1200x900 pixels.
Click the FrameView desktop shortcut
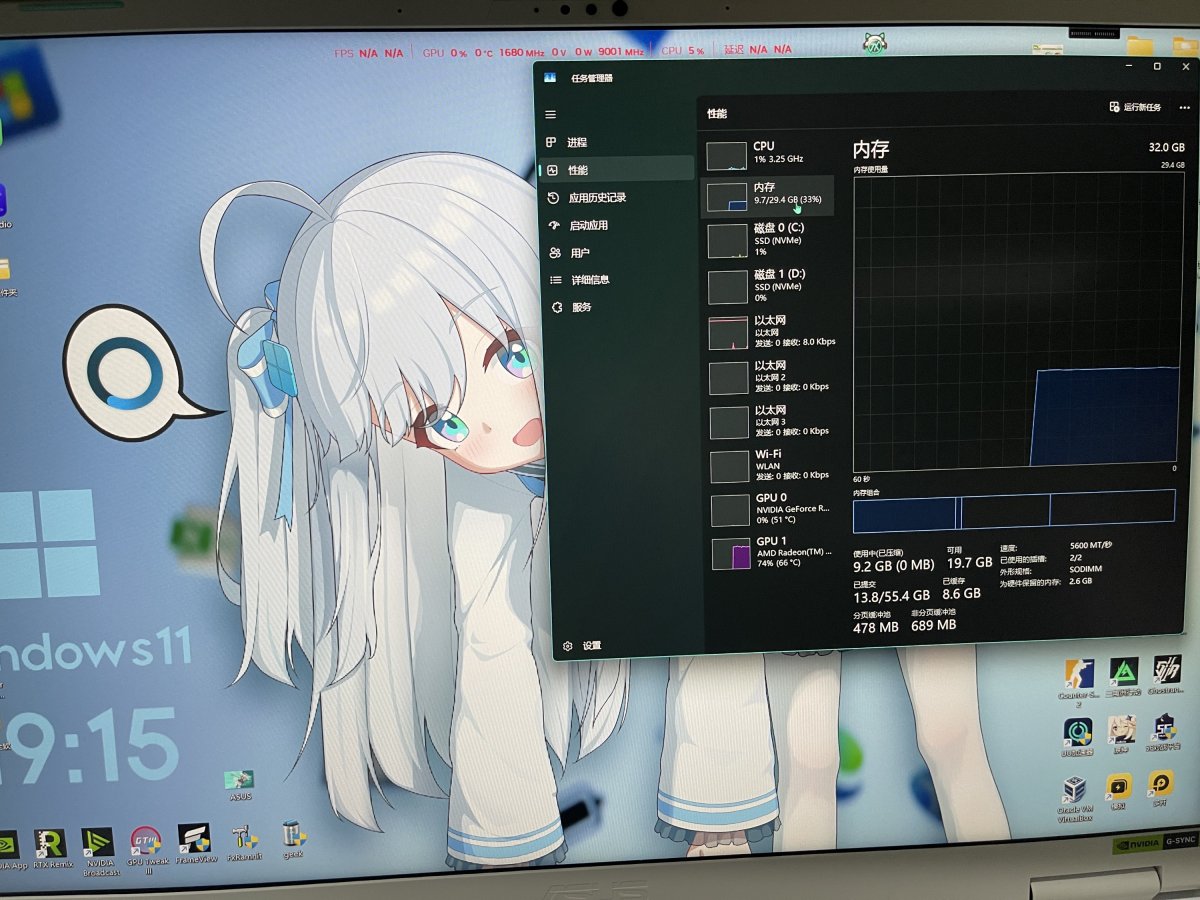click(195, 843)
